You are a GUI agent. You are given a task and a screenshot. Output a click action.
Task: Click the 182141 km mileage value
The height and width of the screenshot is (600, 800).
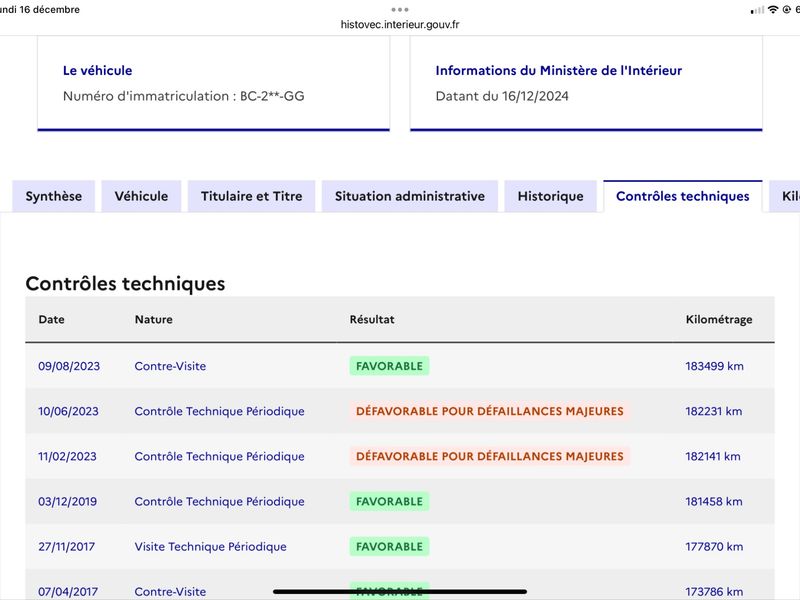coord(713,456)
